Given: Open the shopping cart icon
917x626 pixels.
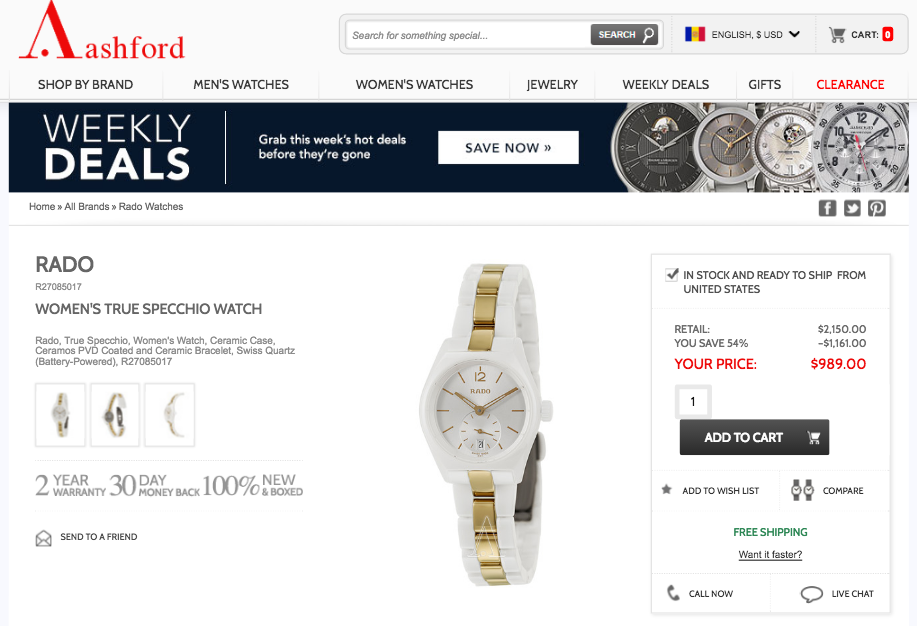Looking at the screenshot, I should (x=837, y=35).
